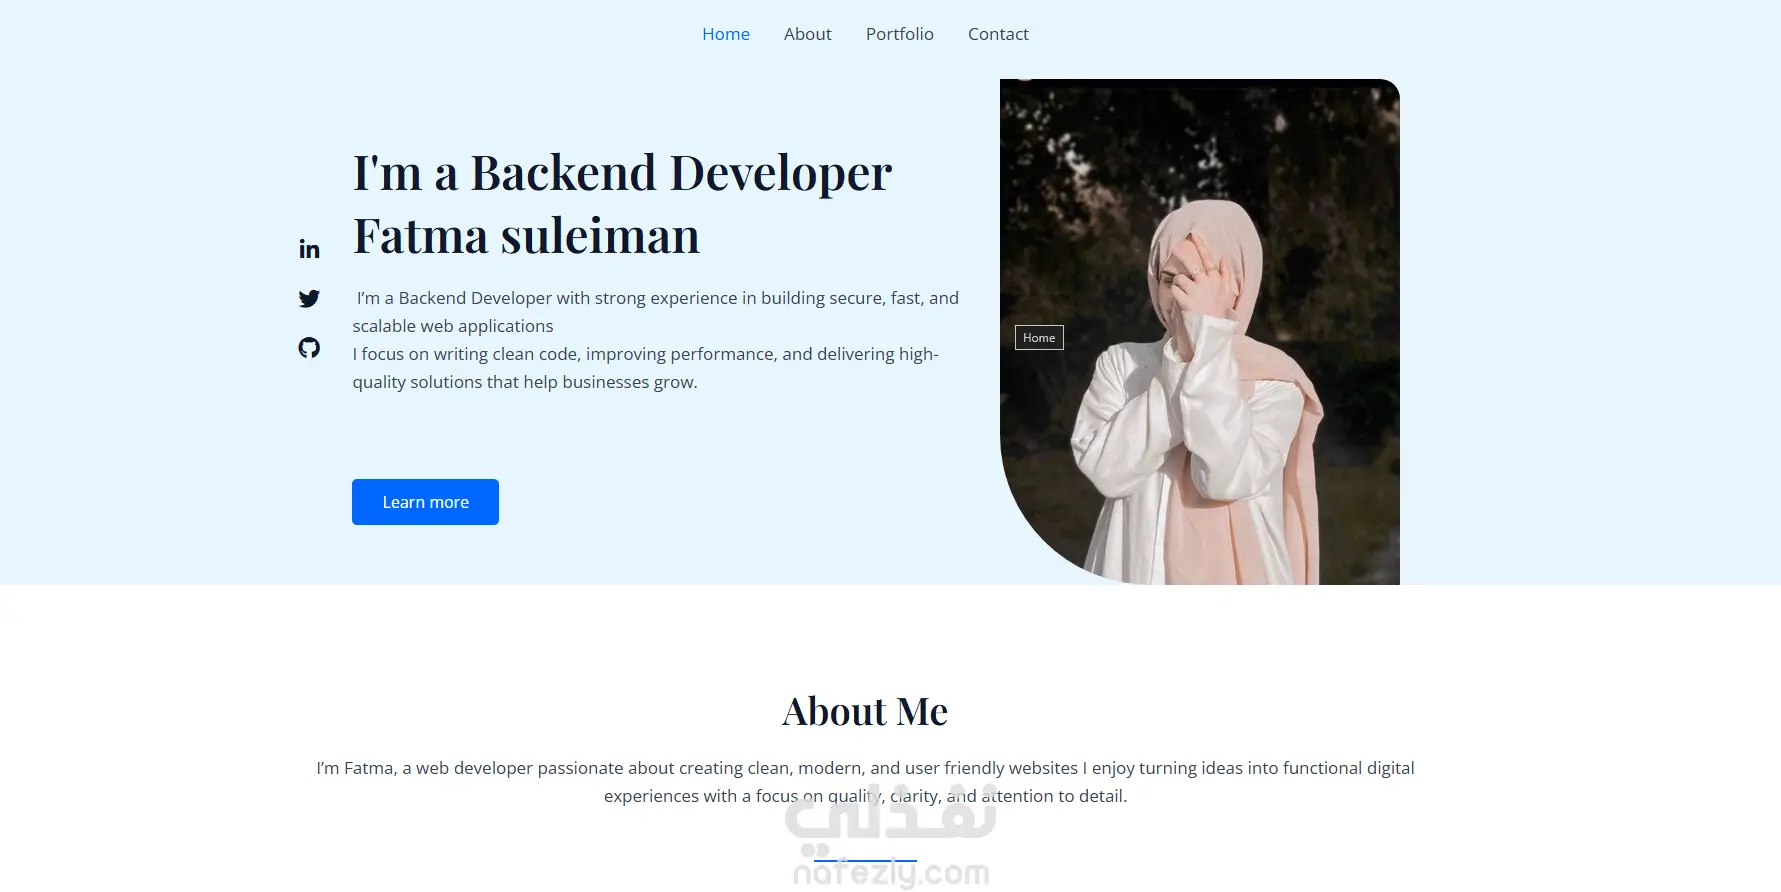Open the Contact nav link
This screenshot has width=1781, height=892.
click(x=998, y=34)
